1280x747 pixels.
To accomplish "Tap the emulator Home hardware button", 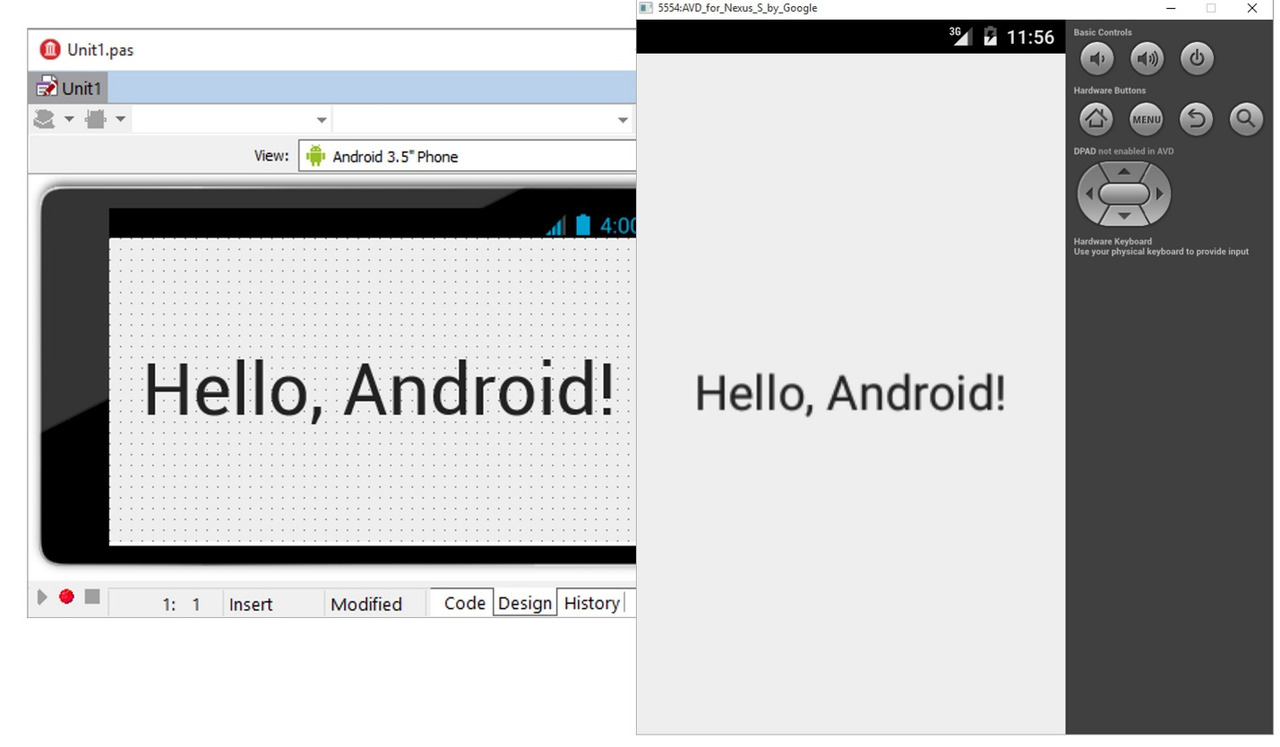I will 1097,119.
